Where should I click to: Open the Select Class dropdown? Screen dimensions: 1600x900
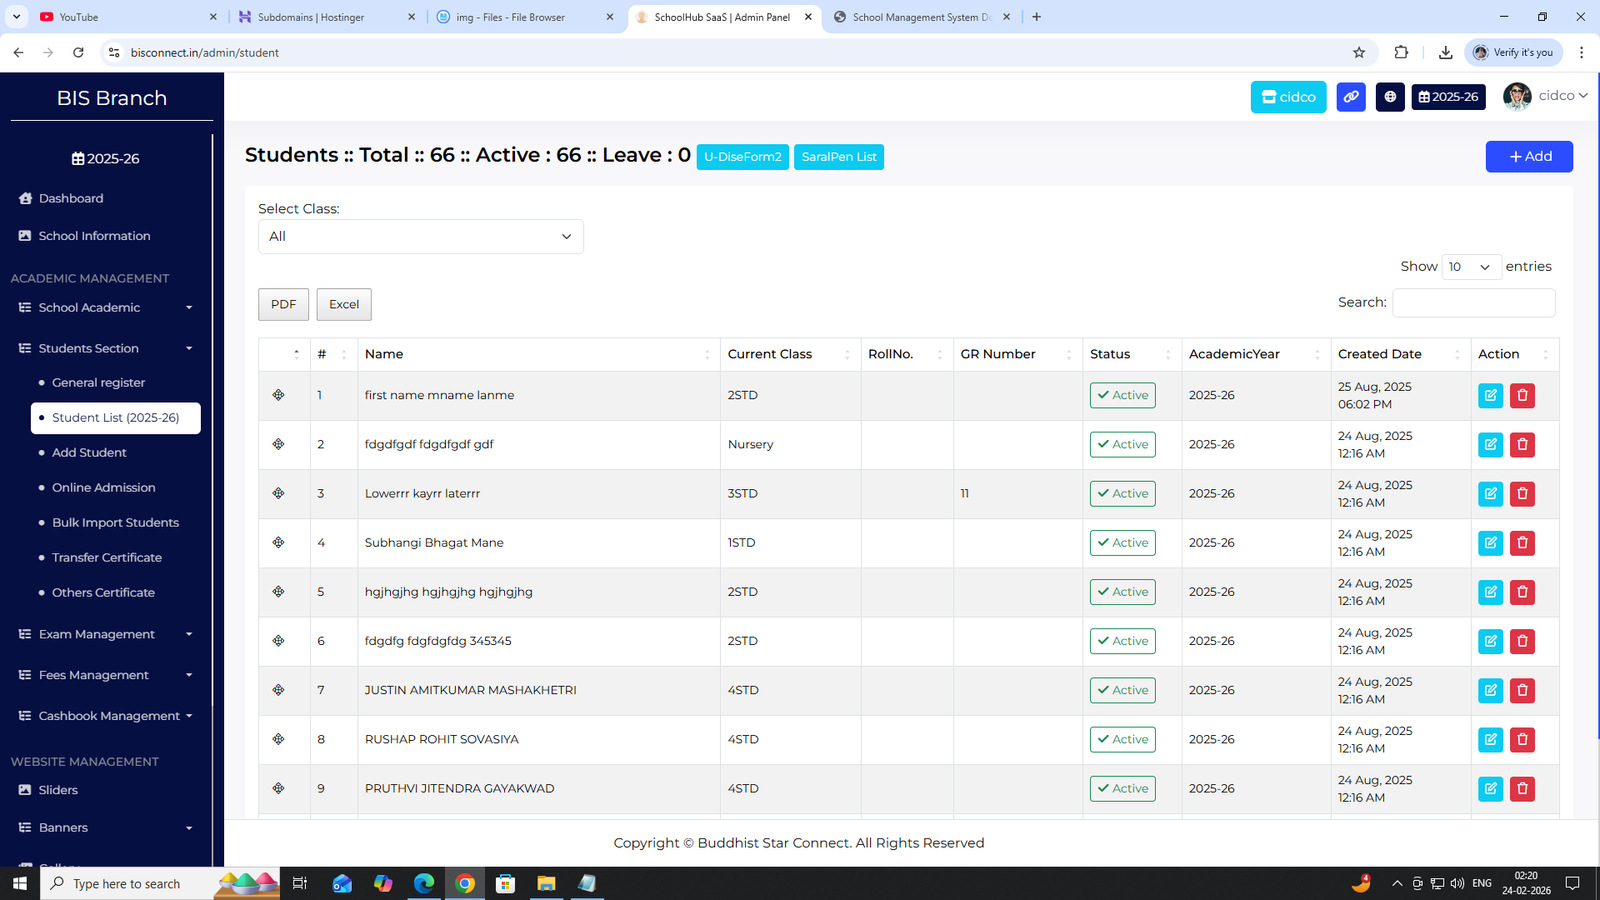420,236
